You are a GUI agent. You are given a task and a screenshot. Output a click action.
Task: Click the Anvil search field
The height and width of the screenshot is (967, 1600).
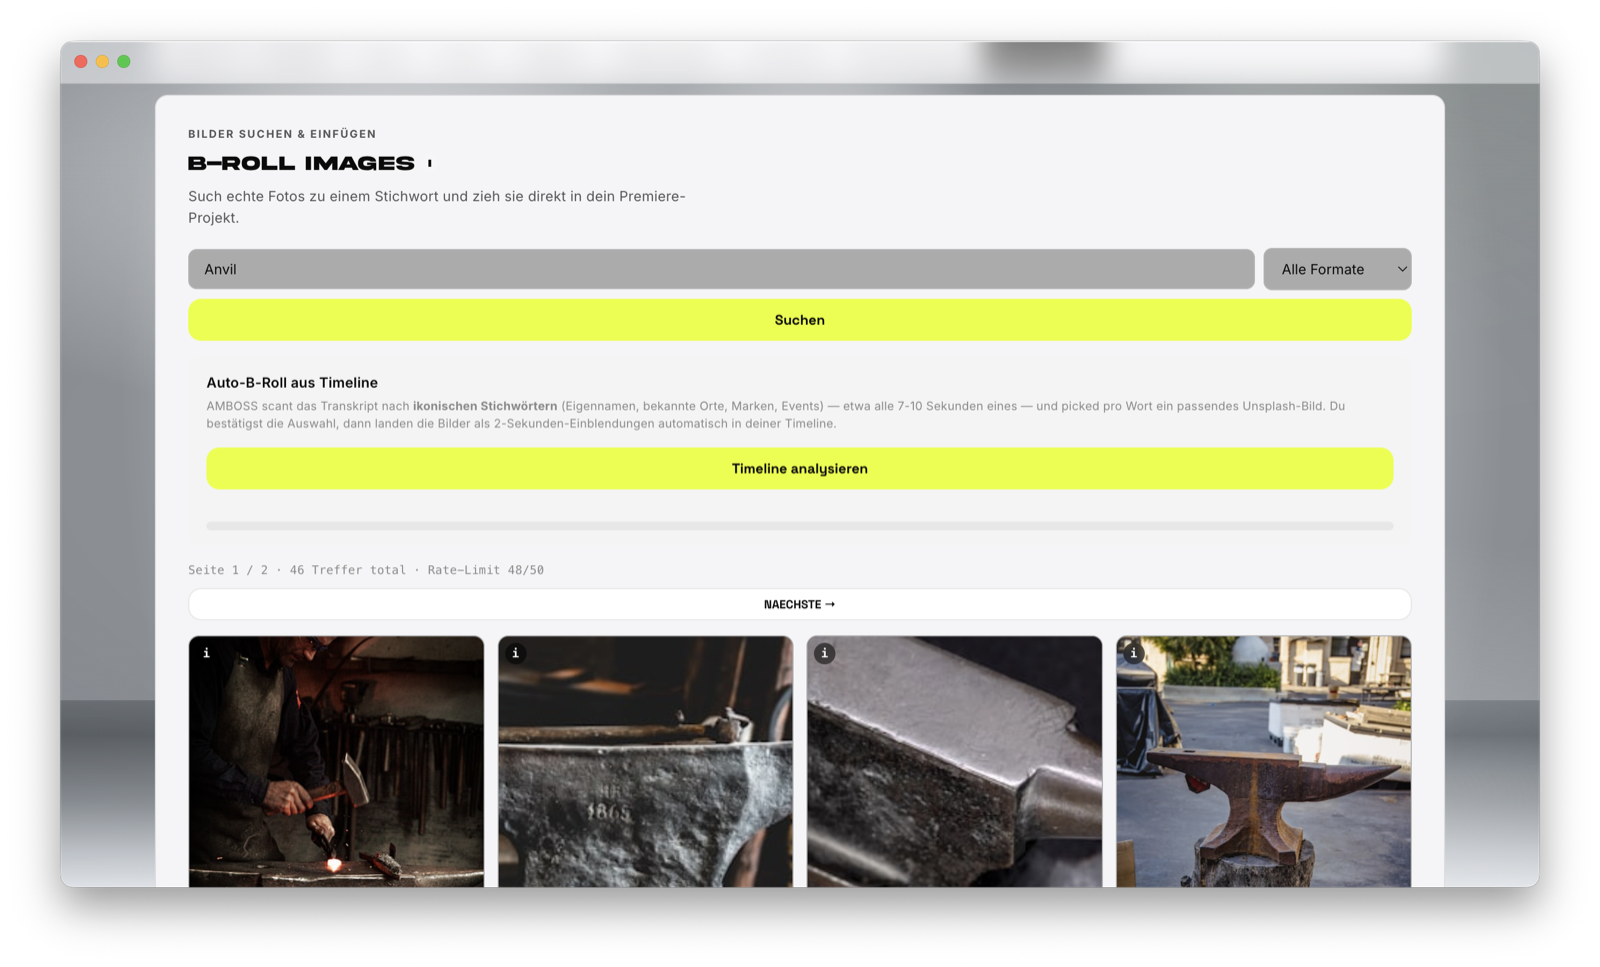(x=721, y=269)
